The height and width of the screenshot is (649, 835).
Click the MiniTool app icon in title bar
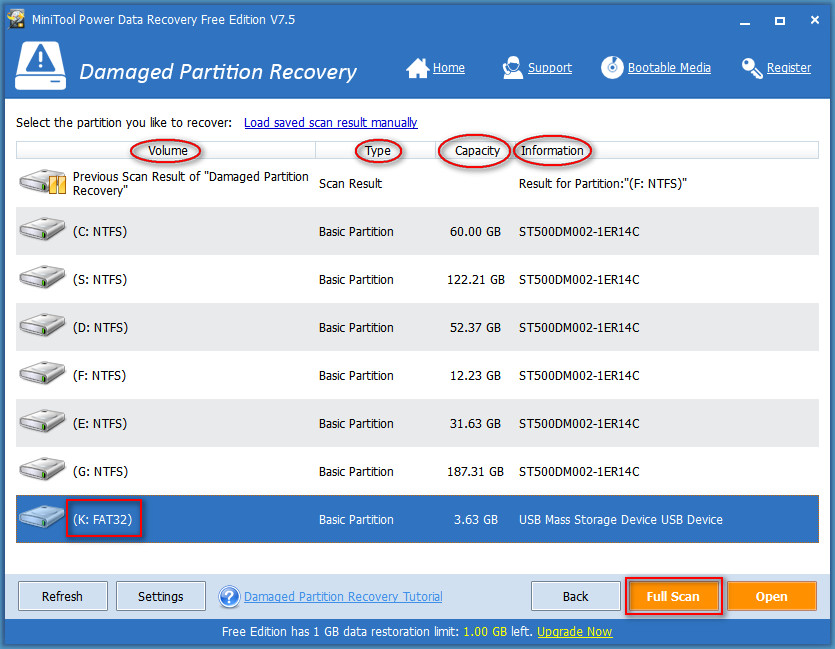(16, 20)
